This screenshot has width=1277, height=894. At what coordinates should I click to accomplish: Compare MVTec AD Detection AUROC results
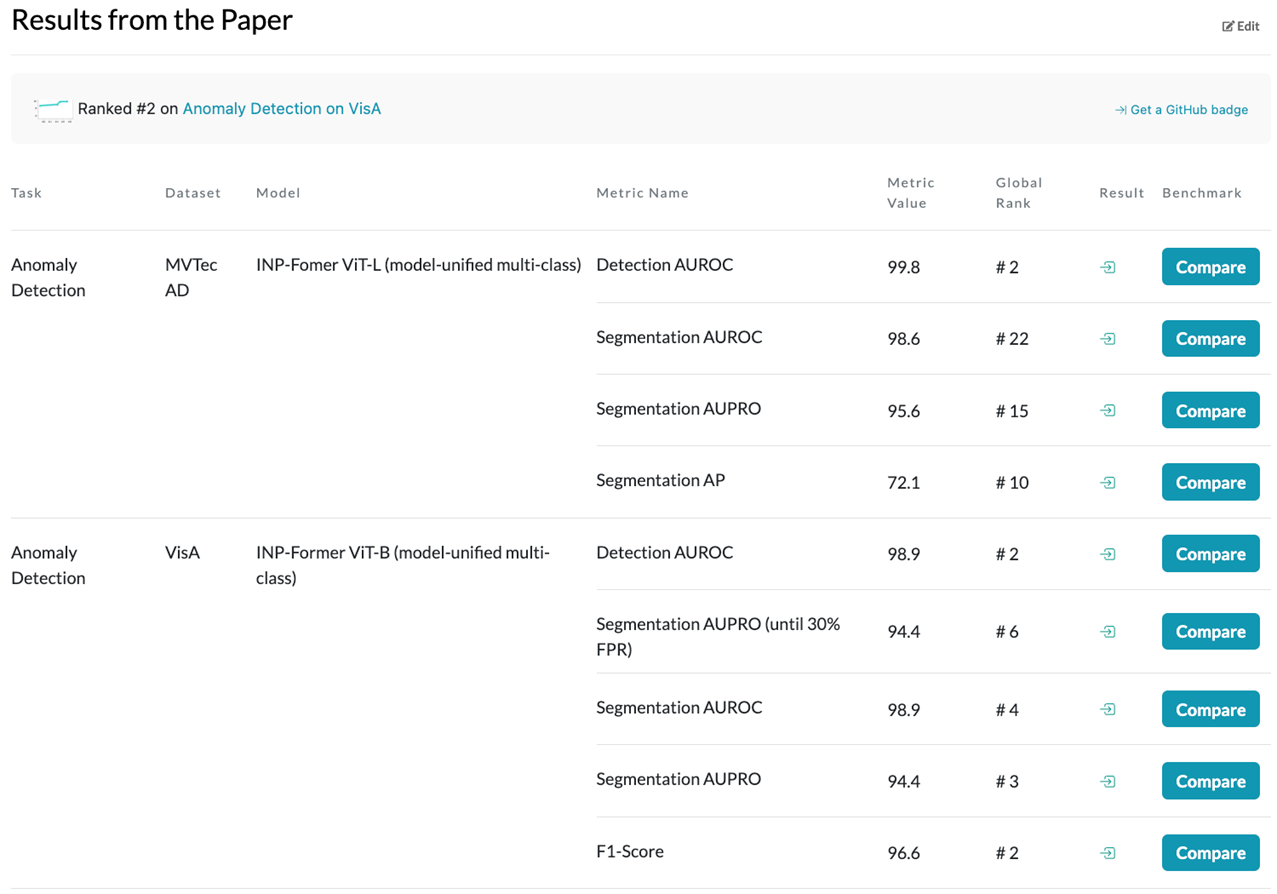point(1210,267)
